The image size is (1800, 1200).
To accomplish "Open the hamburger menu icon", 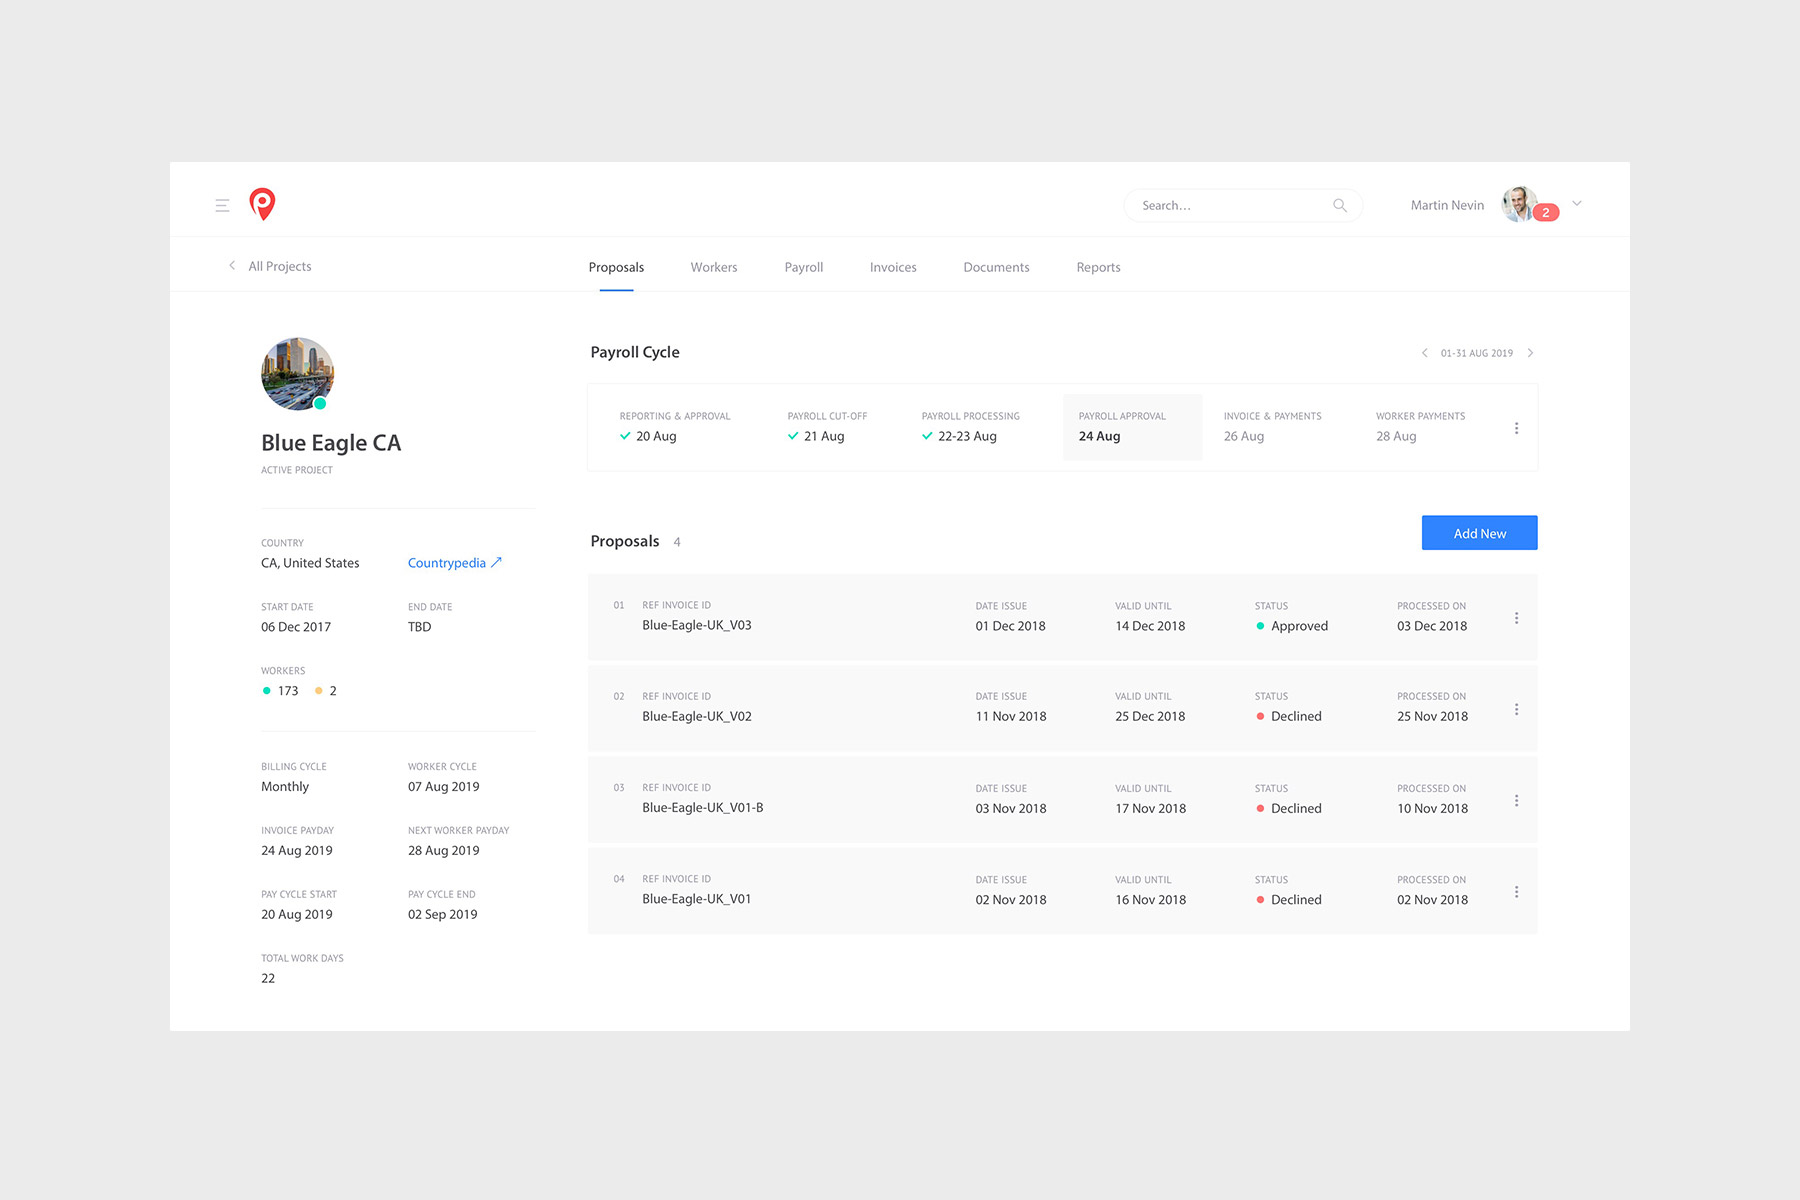I will [x=222, y=205].
